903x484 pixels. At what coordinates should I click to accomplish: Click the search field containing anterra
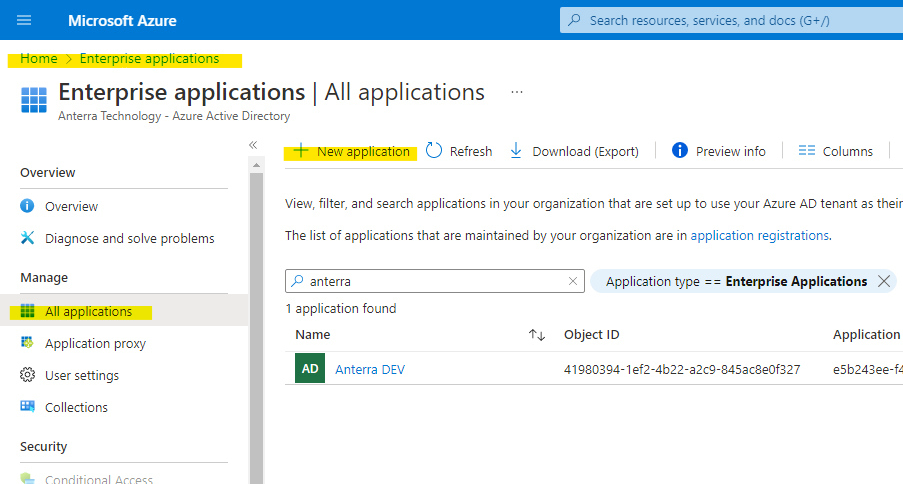[x=435, y=281]
